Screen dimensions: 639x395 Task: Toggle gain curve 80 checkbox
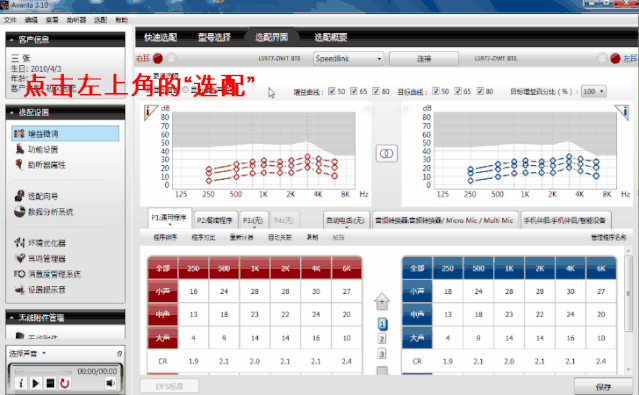(376, 91)
